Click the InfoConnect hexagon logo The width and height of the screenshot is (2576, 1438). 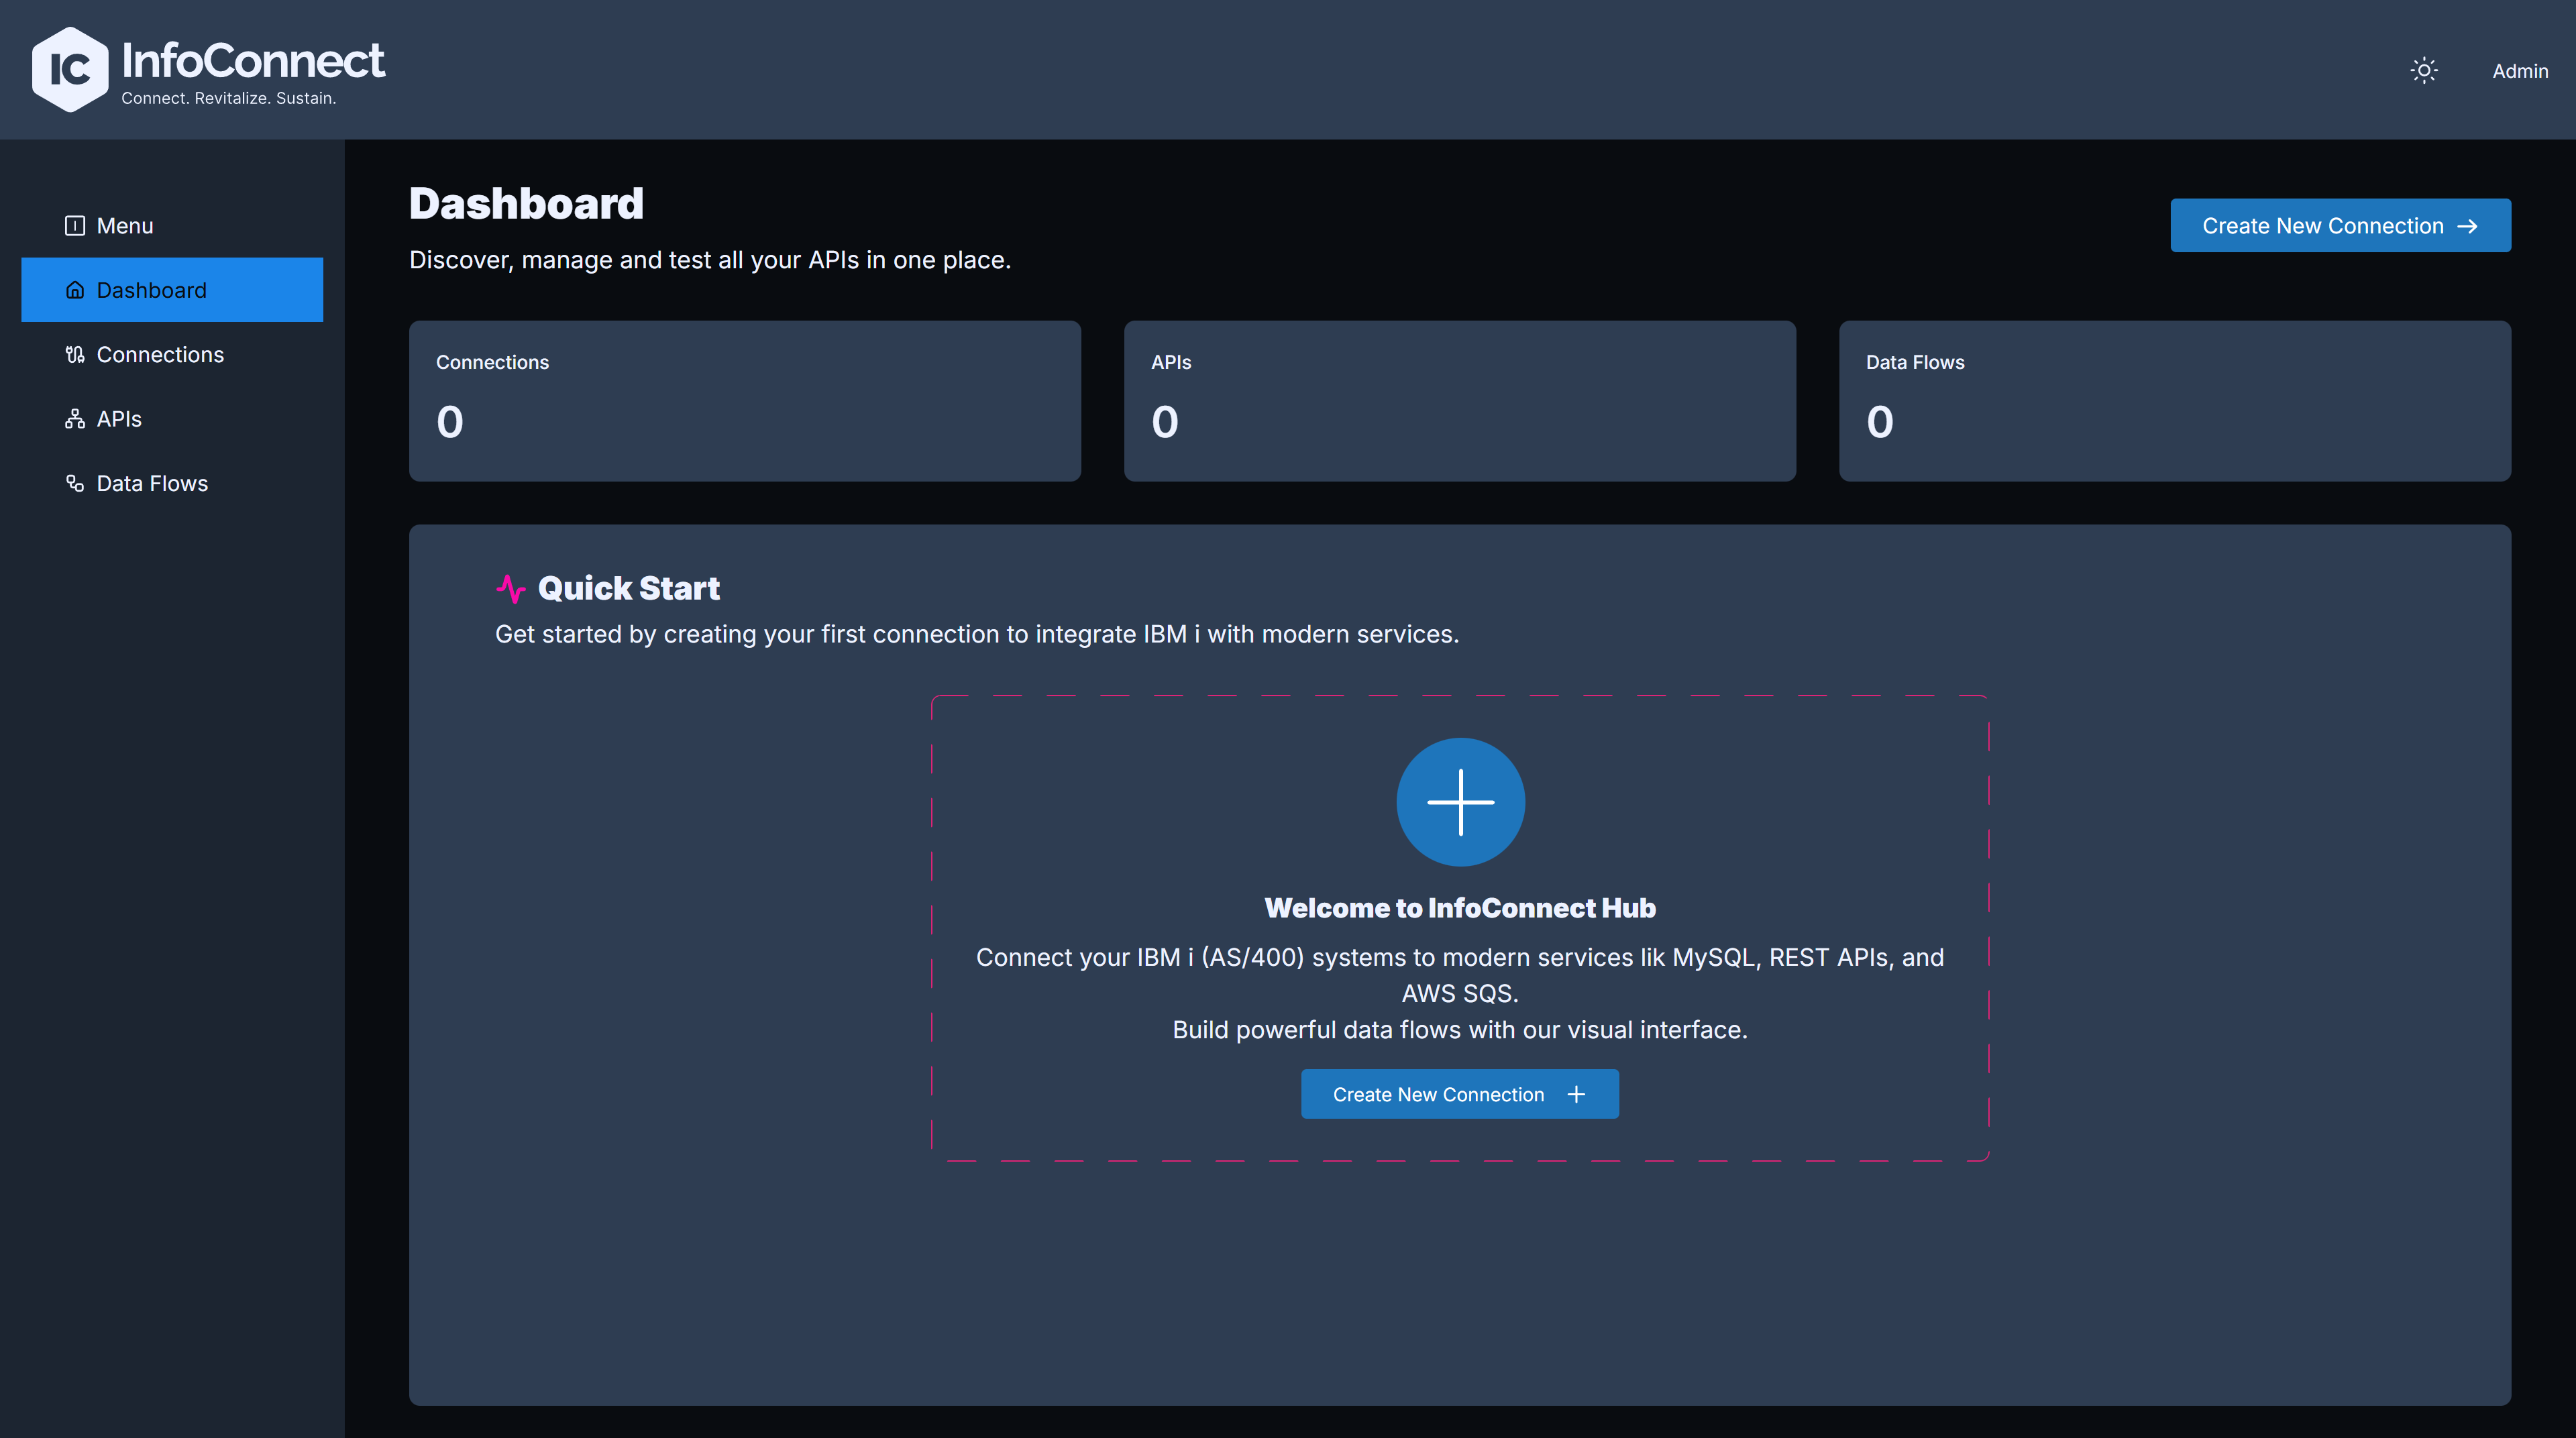[70, 69]
